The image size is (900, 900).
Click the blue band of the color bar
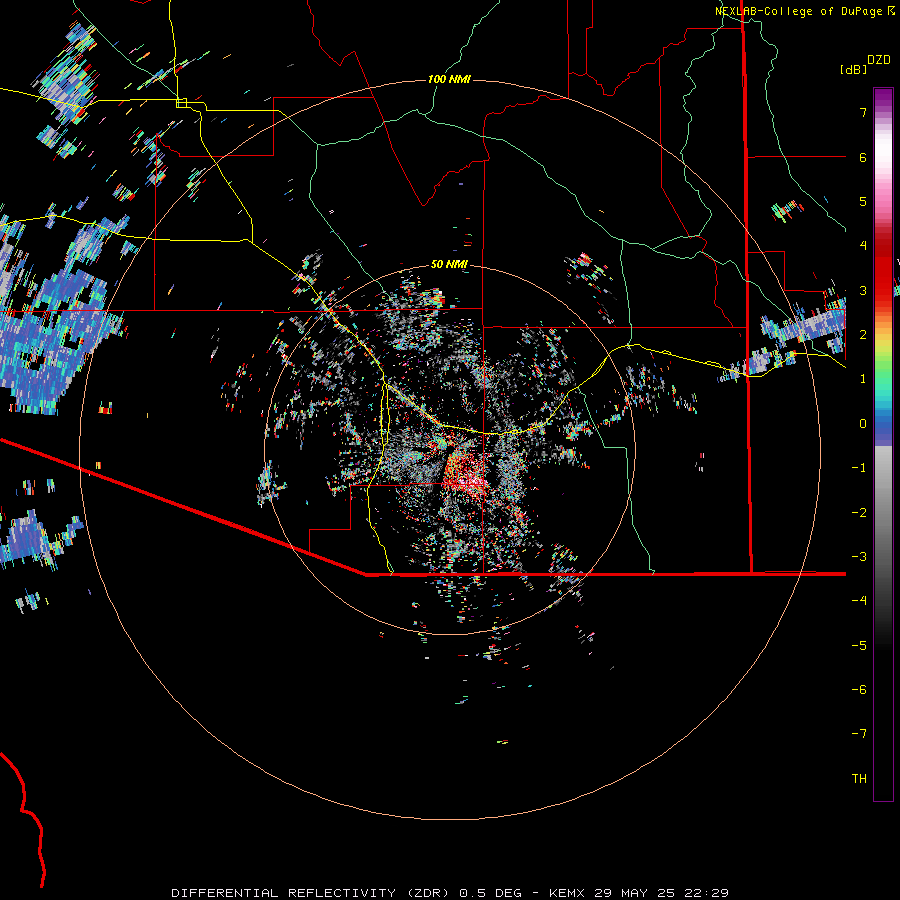(x=883, y=428)
